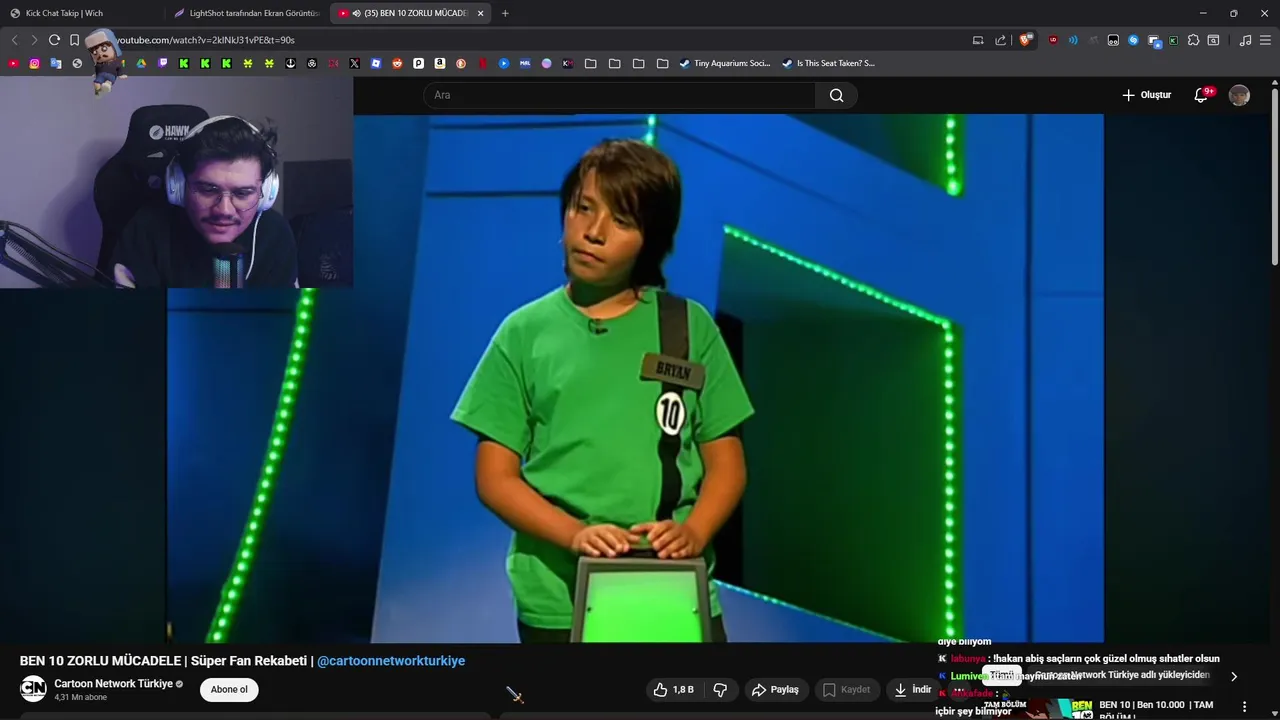Switch to the Kick Chat Takip tab
Image resolution: width=1280 pixels, height=720 pixels.
click(80, 13)
